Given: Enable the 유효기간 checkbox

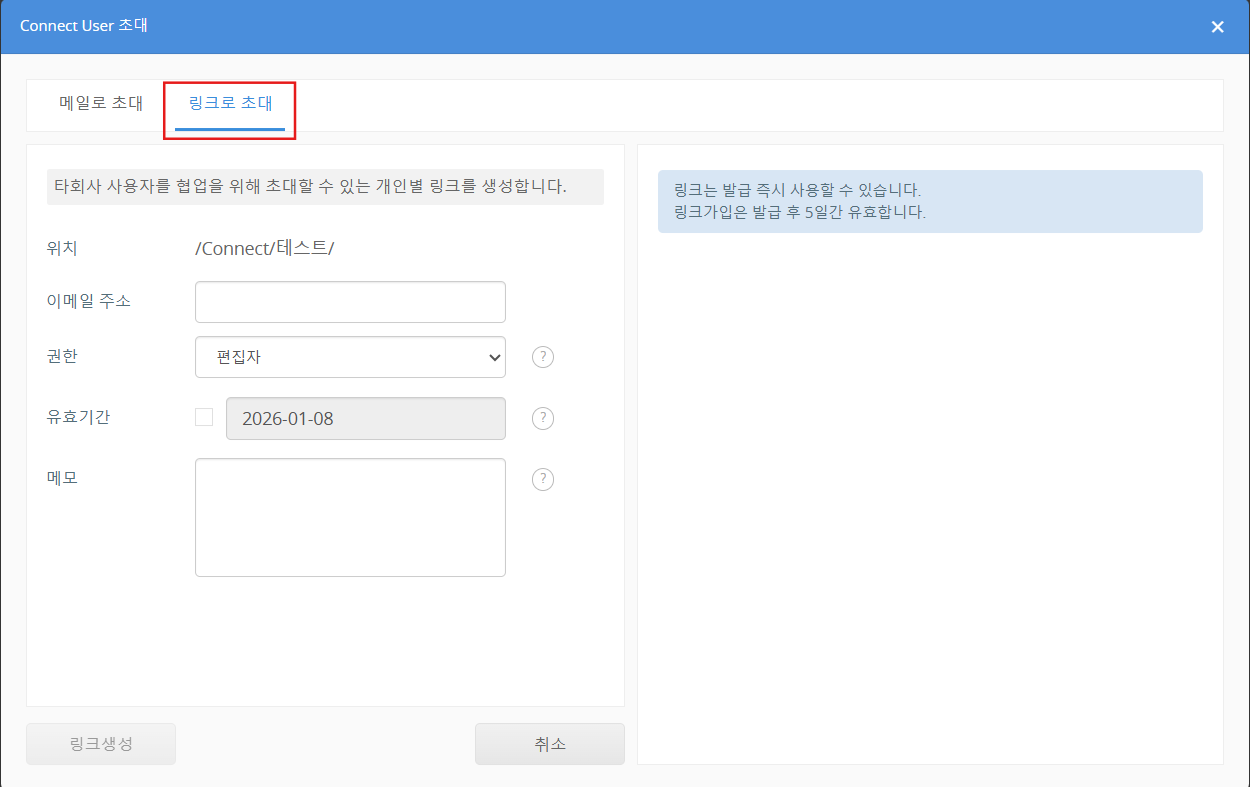Looking at the screenshot, I should click(204, 417).
